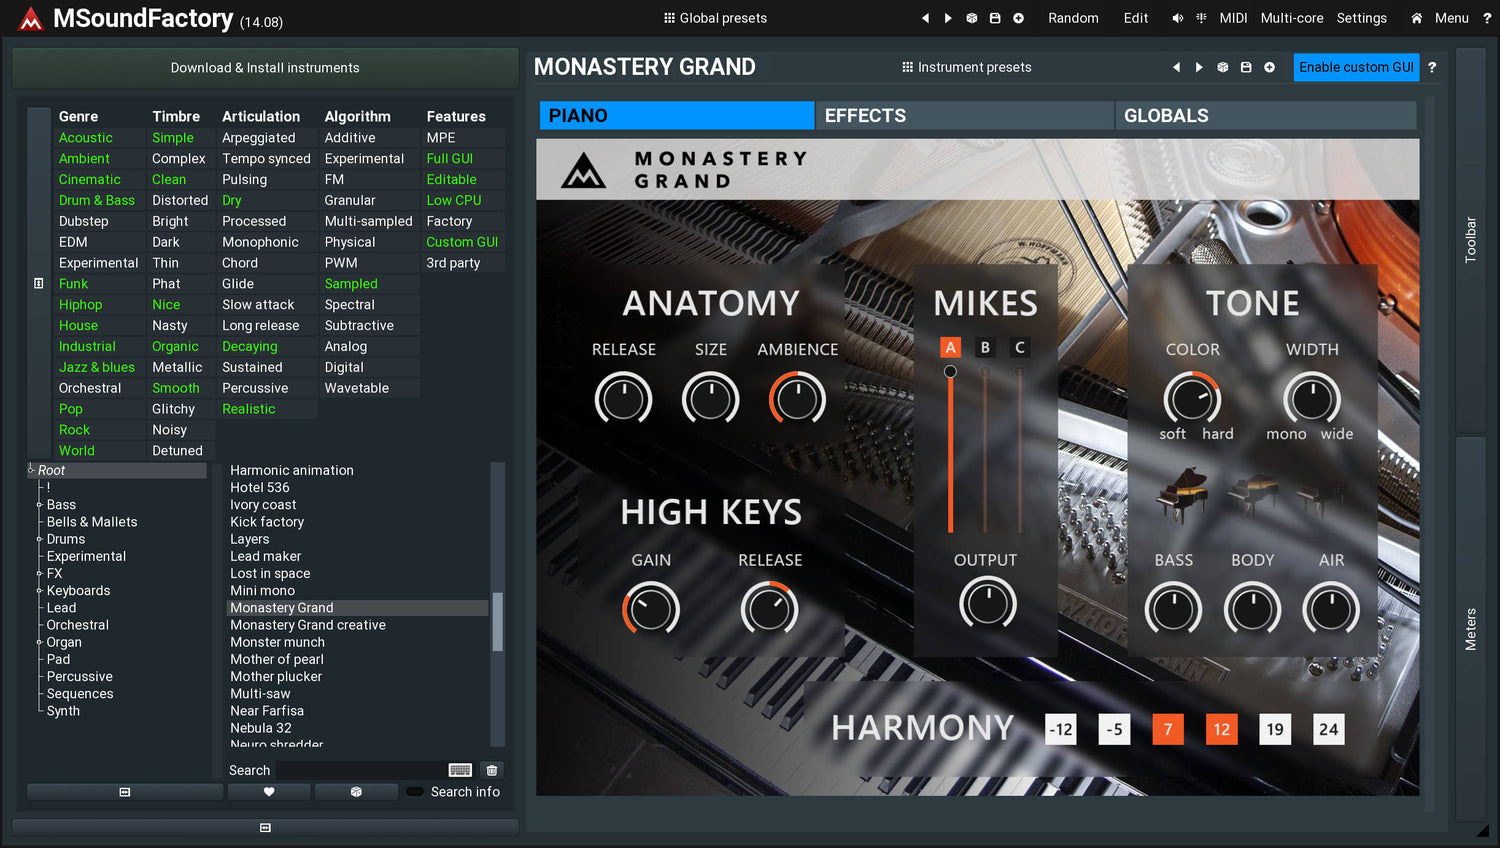Clear the search with the trash icon
Screen dimensions: 1500x848
491,770
